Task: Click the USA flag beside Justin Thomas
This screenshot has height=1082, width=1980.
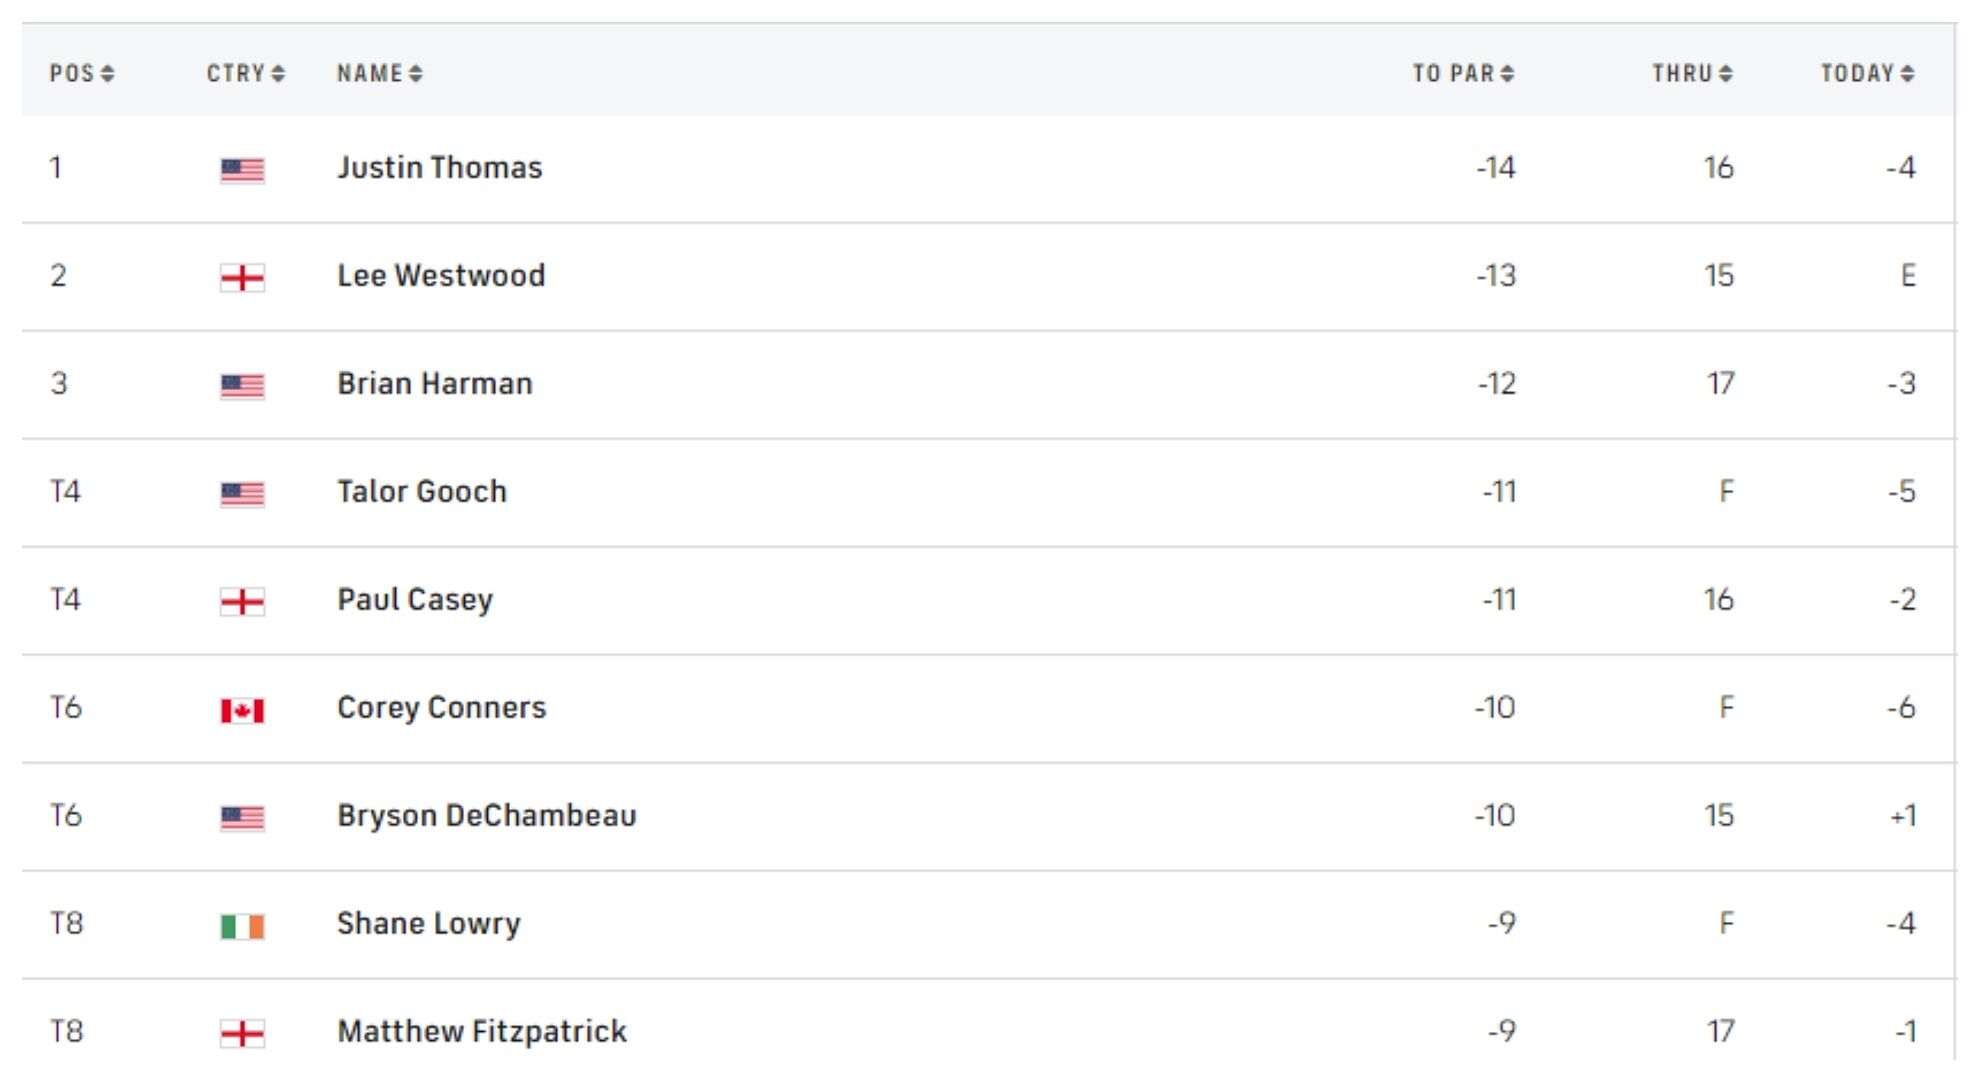Action: coord(242,170)
